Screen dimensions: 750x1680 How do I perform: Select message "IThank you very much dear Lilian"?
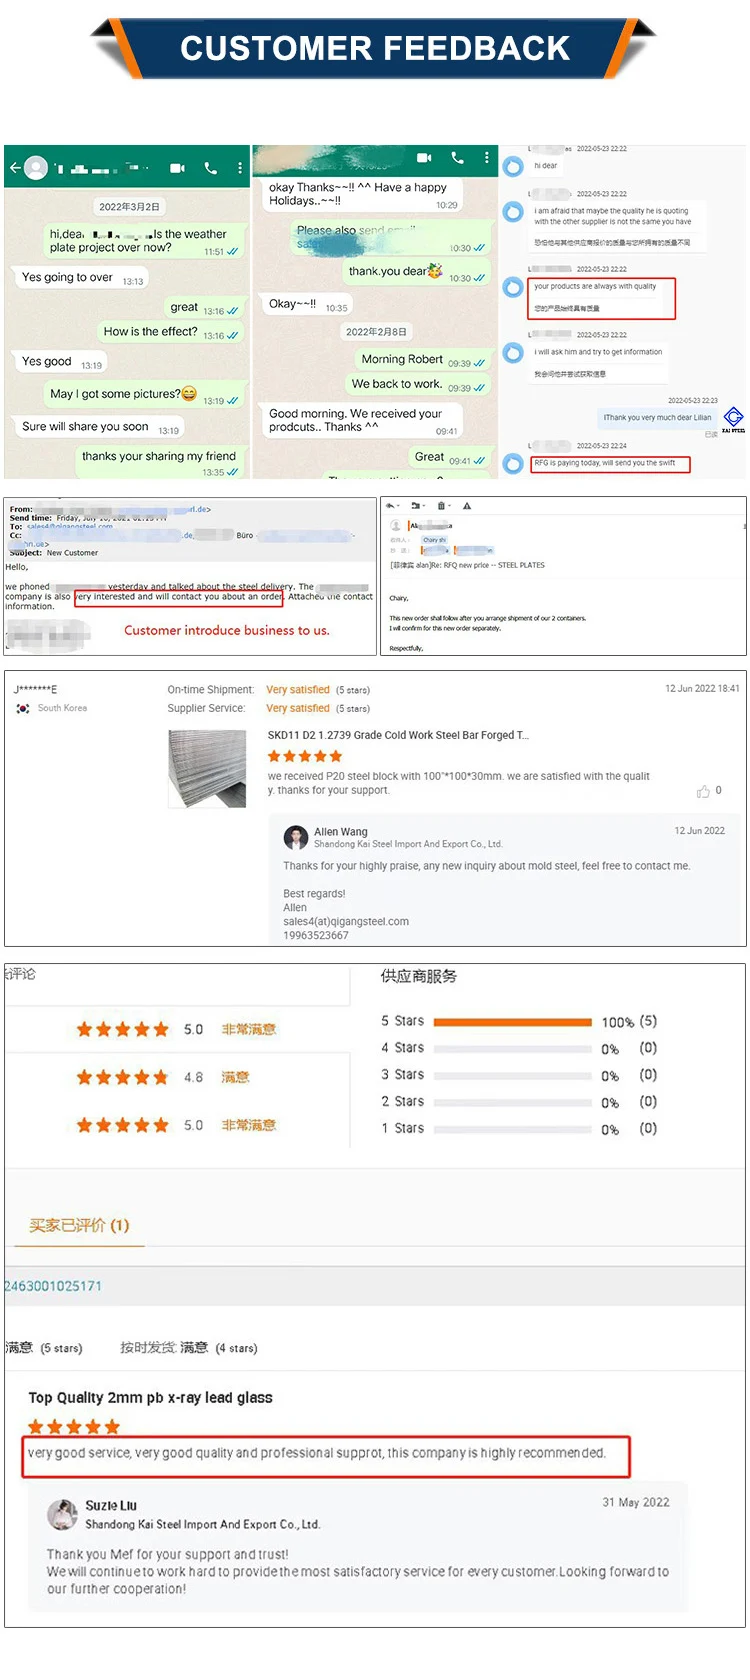point(657,417)
